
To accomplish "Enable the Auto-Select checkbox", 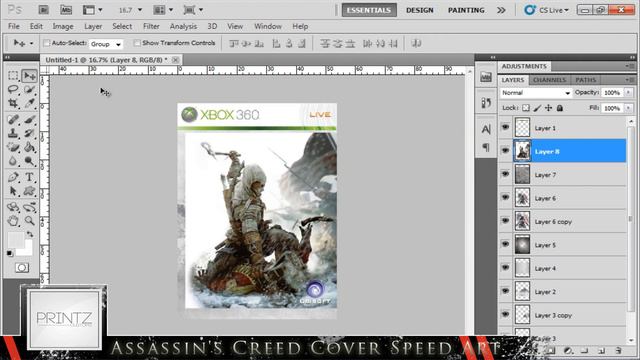I will (x=47, y=43).
